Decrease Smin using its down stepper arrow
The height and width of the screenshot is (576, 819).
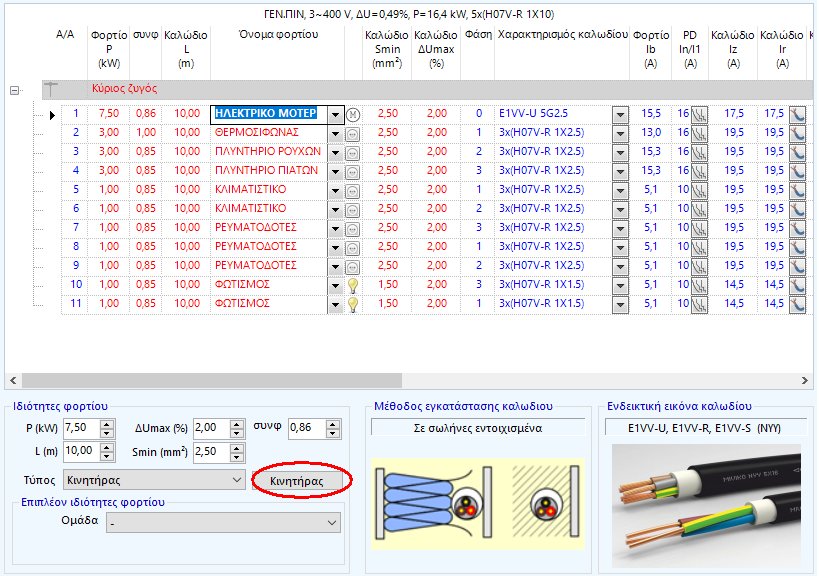(x=236, y=455)
